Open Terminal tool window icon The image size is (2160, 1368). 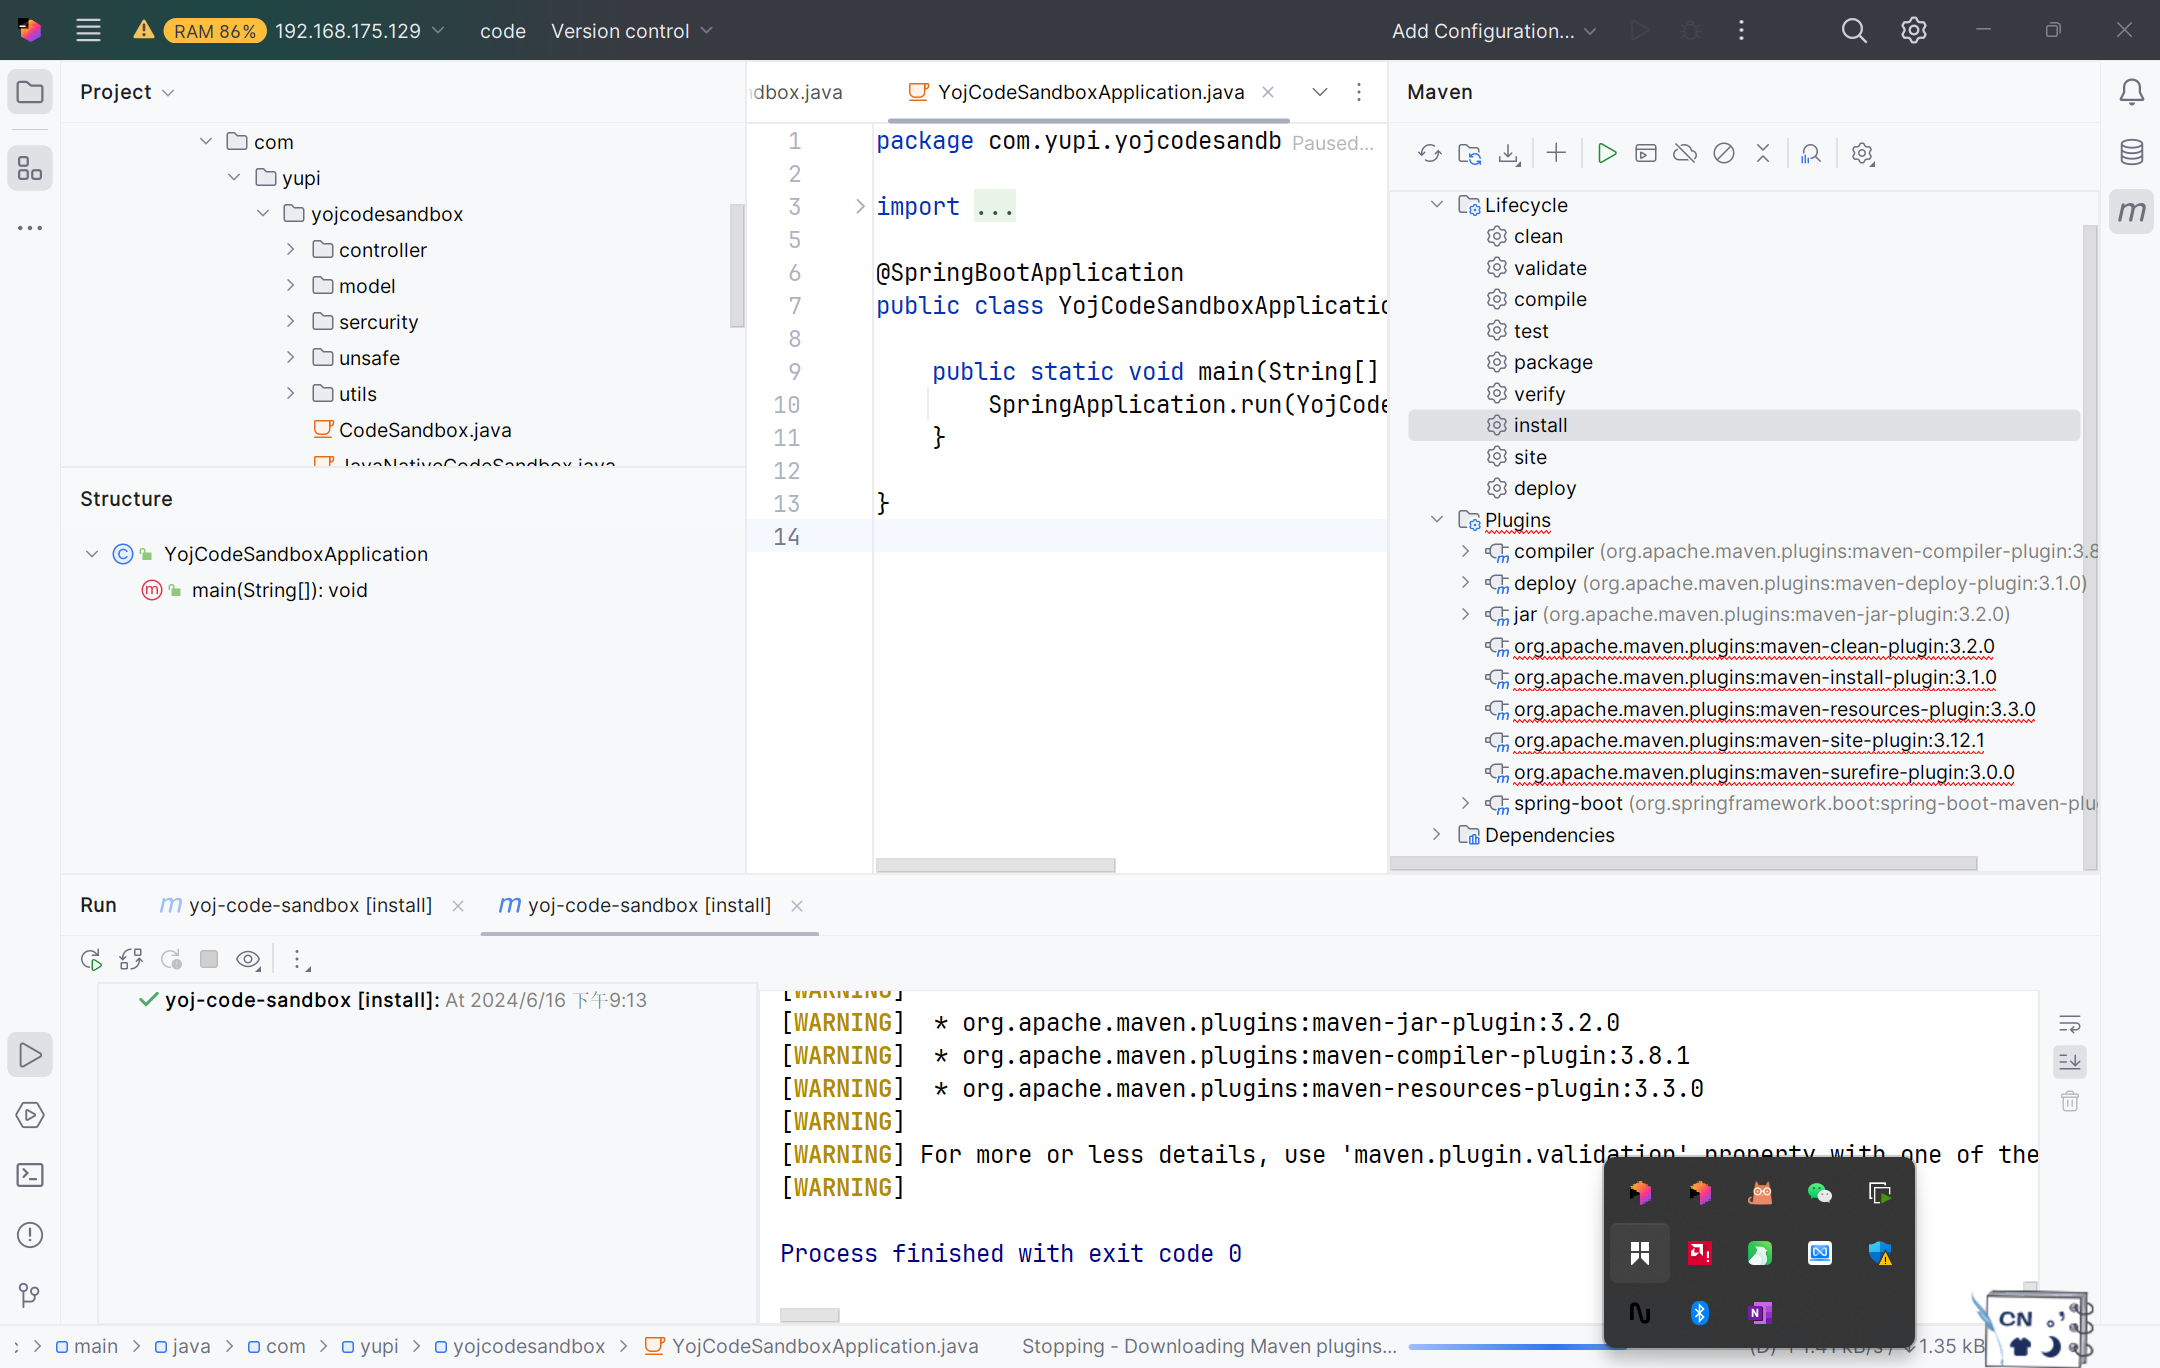pos(30,1175)
